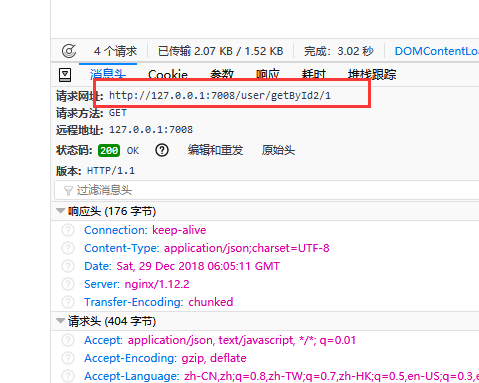Click the filter funnel icon
This screenshot has width=479, height=383.
coord(68,191)
